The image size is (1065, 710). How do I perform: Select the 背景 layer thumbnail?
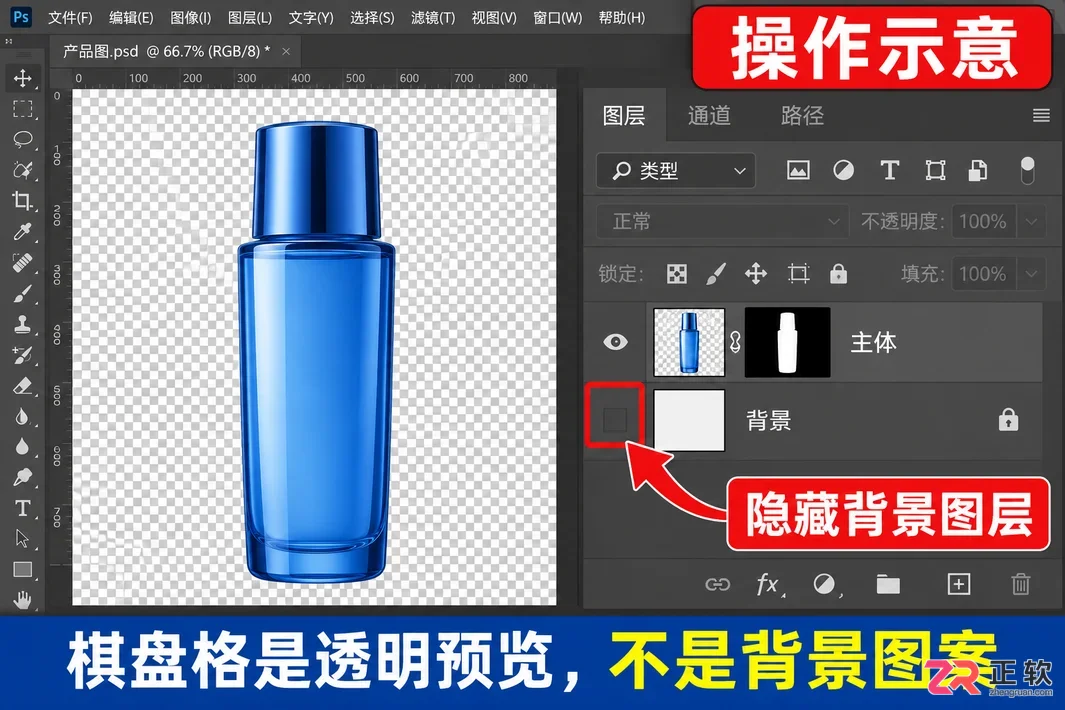(689, 420)
